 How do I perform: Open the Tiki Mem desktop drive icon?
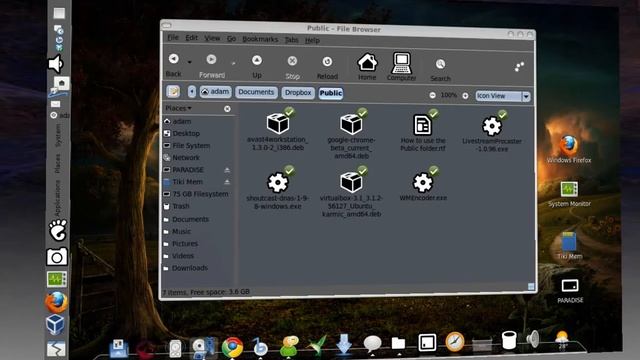(569, 246)
